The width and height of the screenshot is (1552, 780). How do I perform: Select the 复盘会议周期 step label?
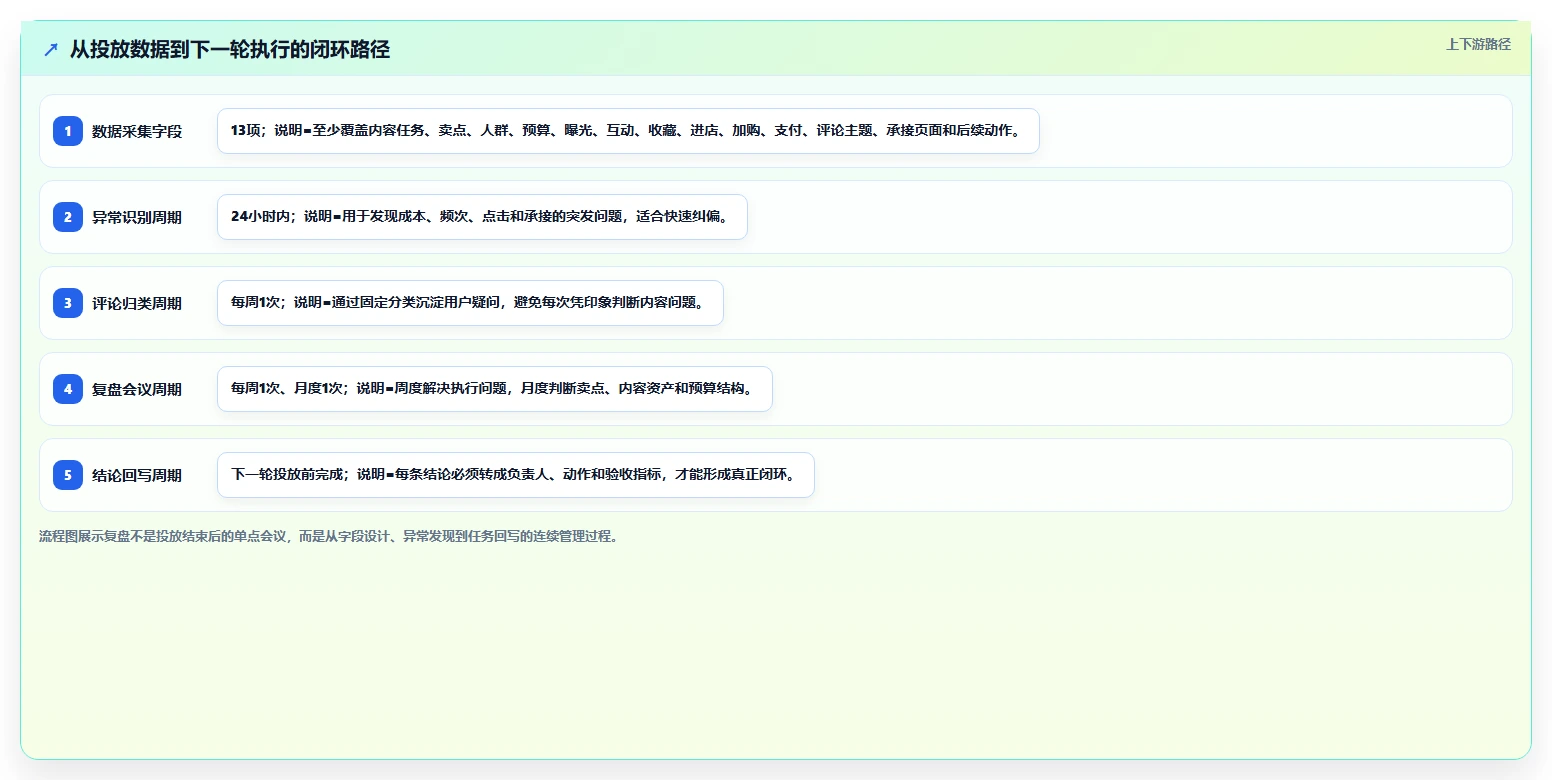[x=137, y=389]
